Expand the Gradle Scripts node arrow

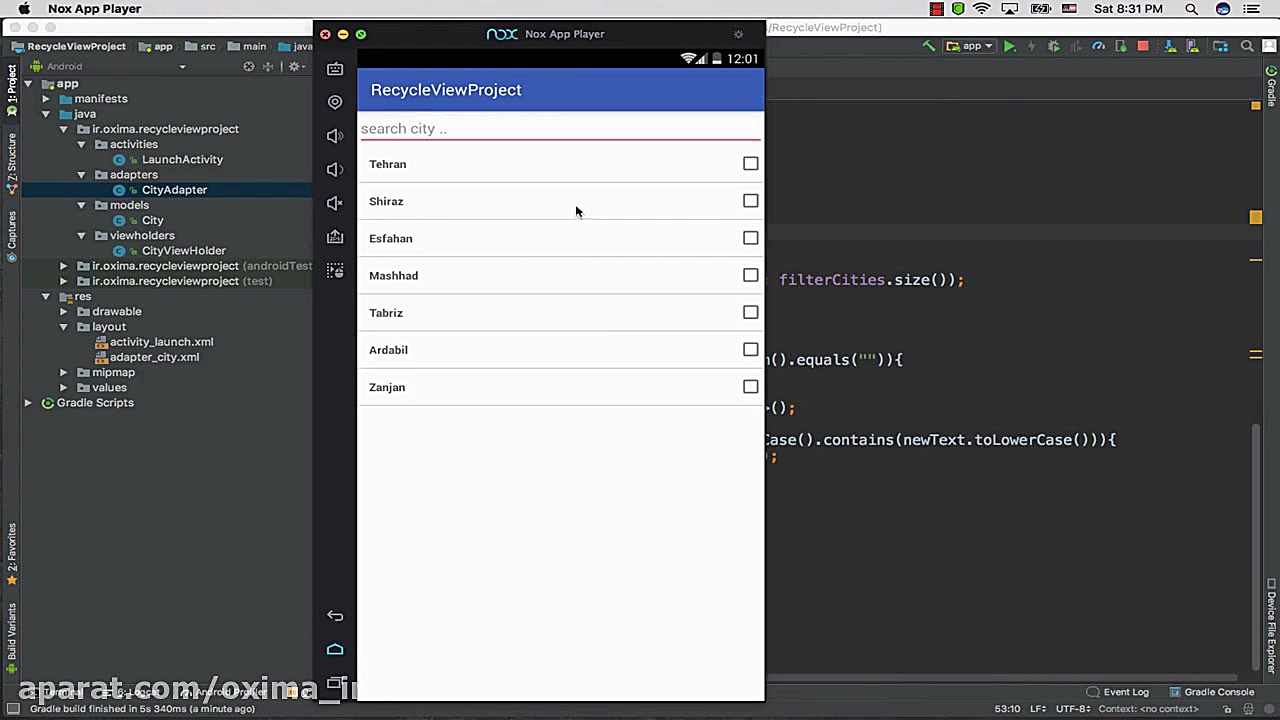coord(28,403)
